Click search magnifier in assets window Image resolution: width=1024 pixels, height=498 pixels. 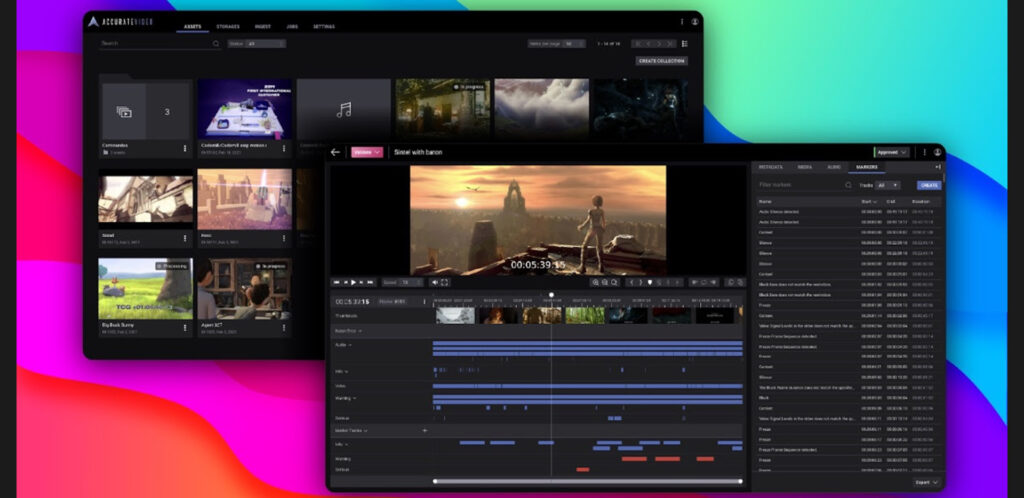pos(216,44)
